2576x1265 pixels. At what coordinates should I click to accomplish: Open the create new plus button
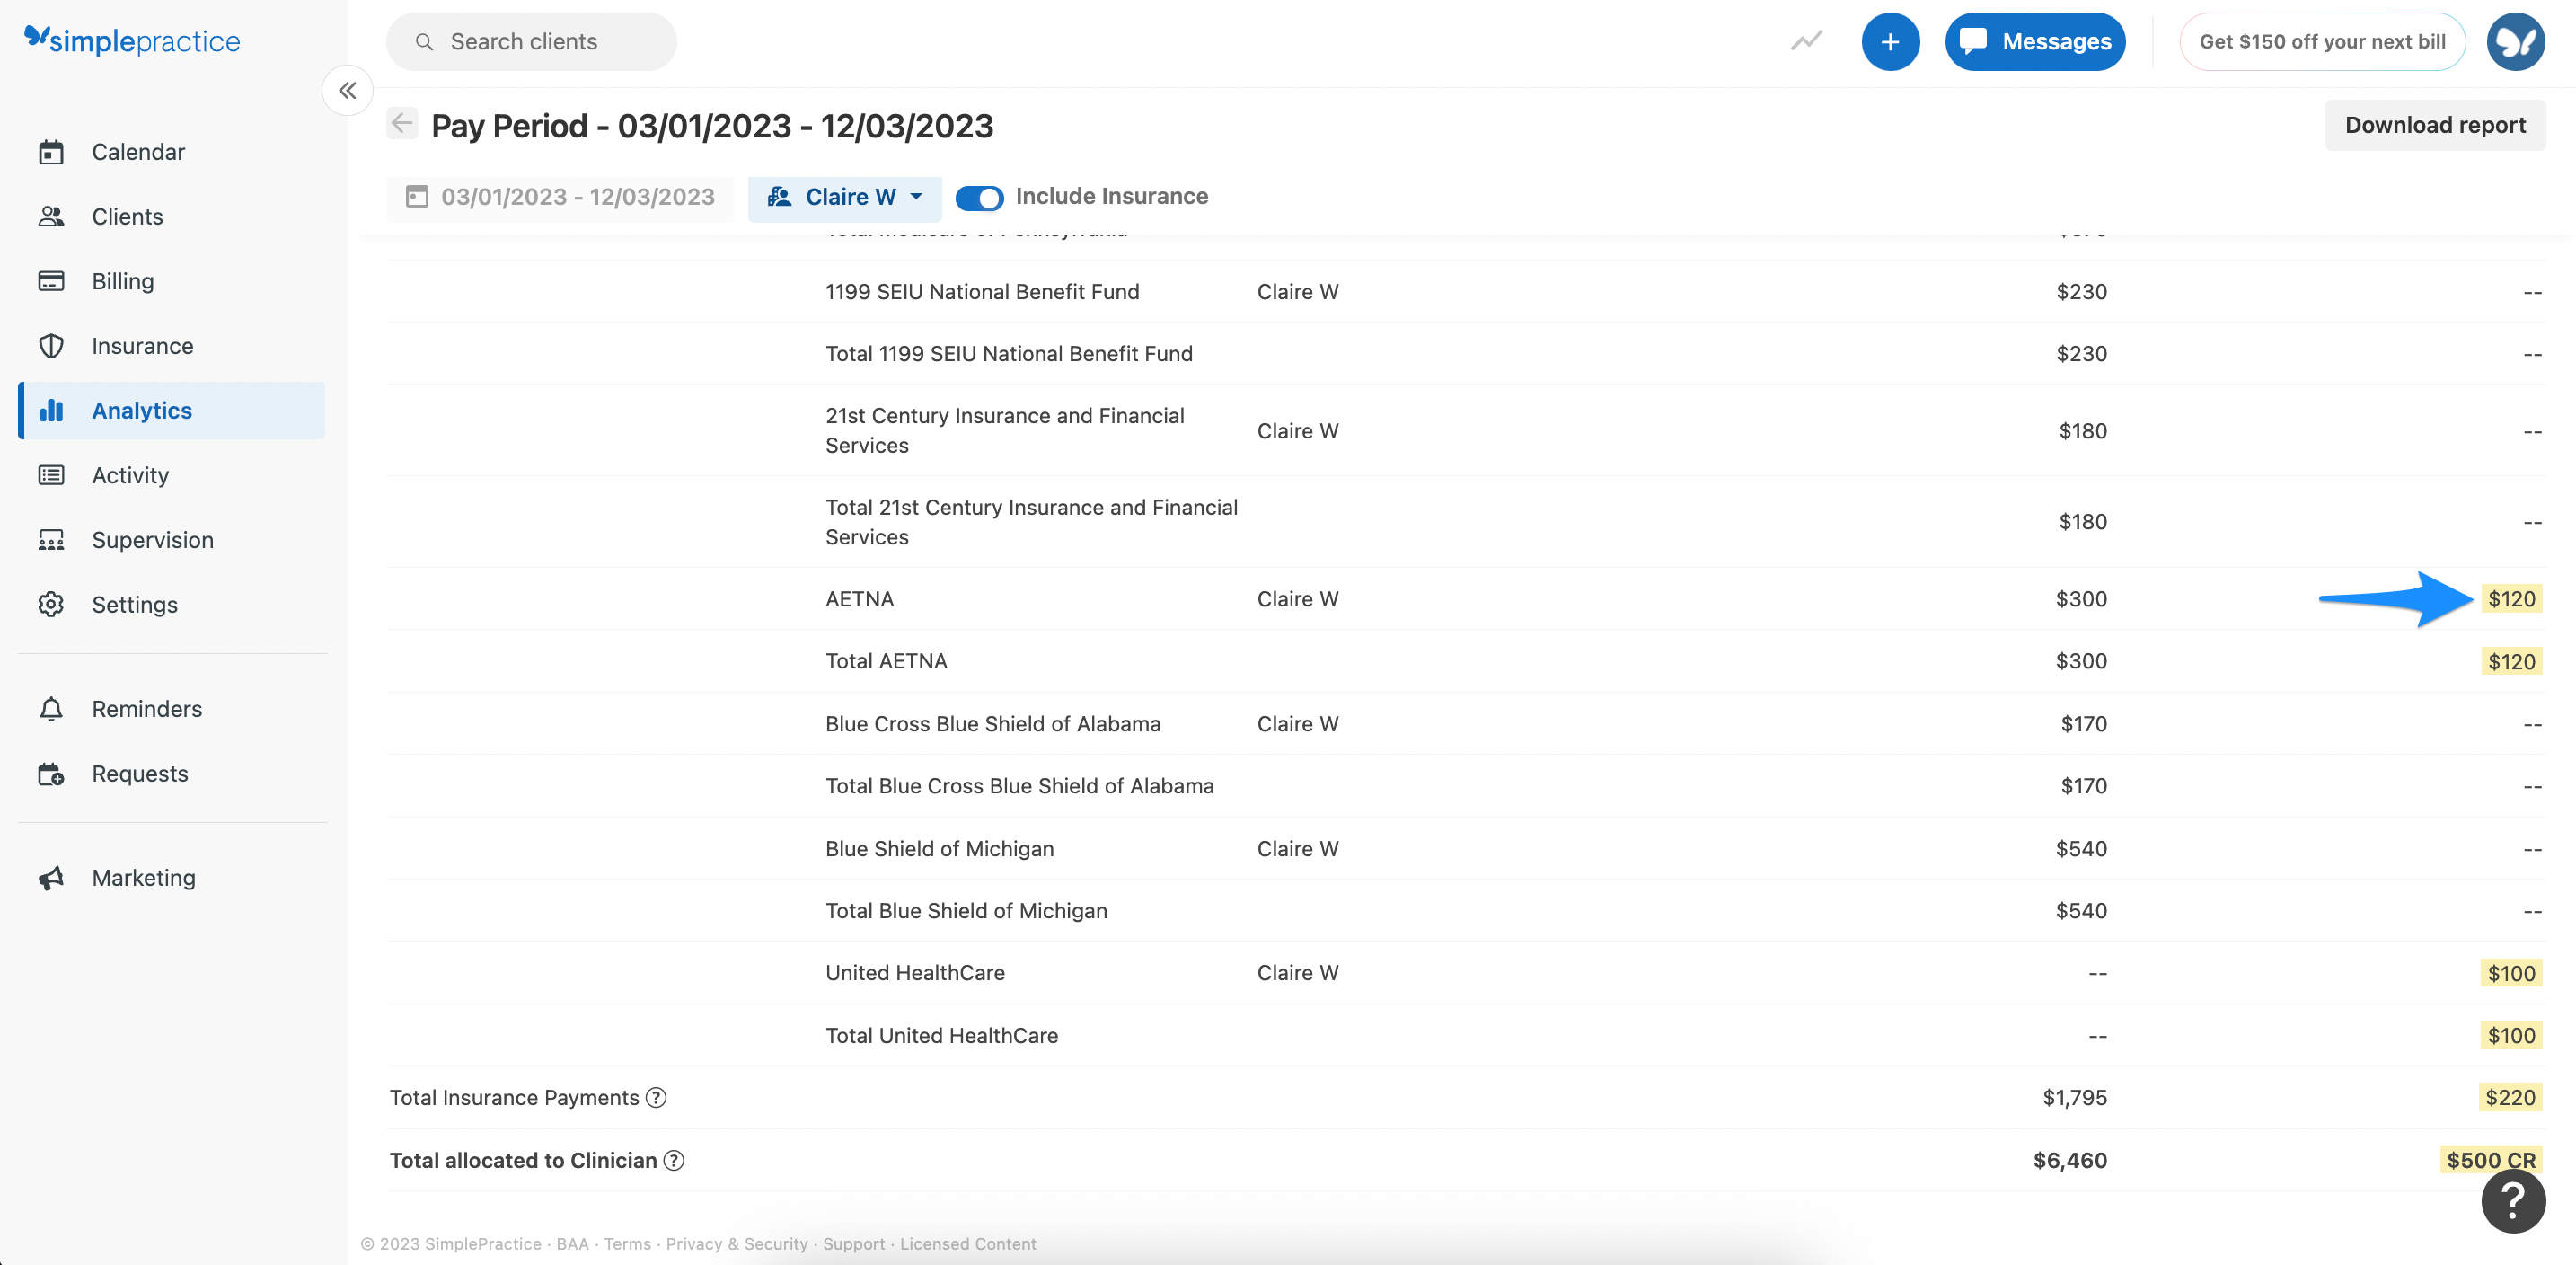tap(1891, 41)
